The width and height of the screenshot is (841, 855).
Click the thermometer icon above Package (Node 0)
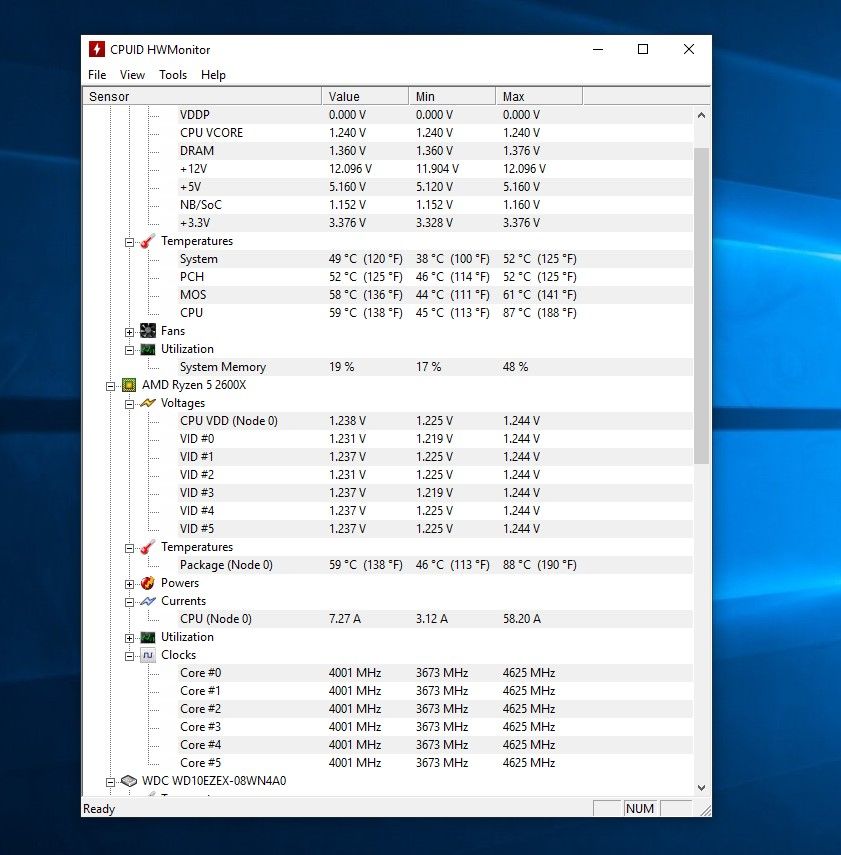click(148, 547)
